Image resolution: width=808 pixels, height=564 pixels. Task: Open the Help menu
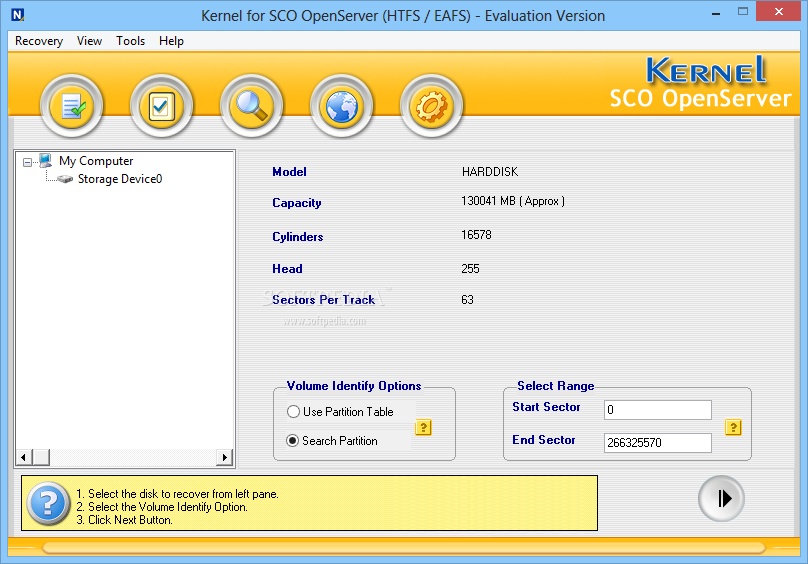171,41
